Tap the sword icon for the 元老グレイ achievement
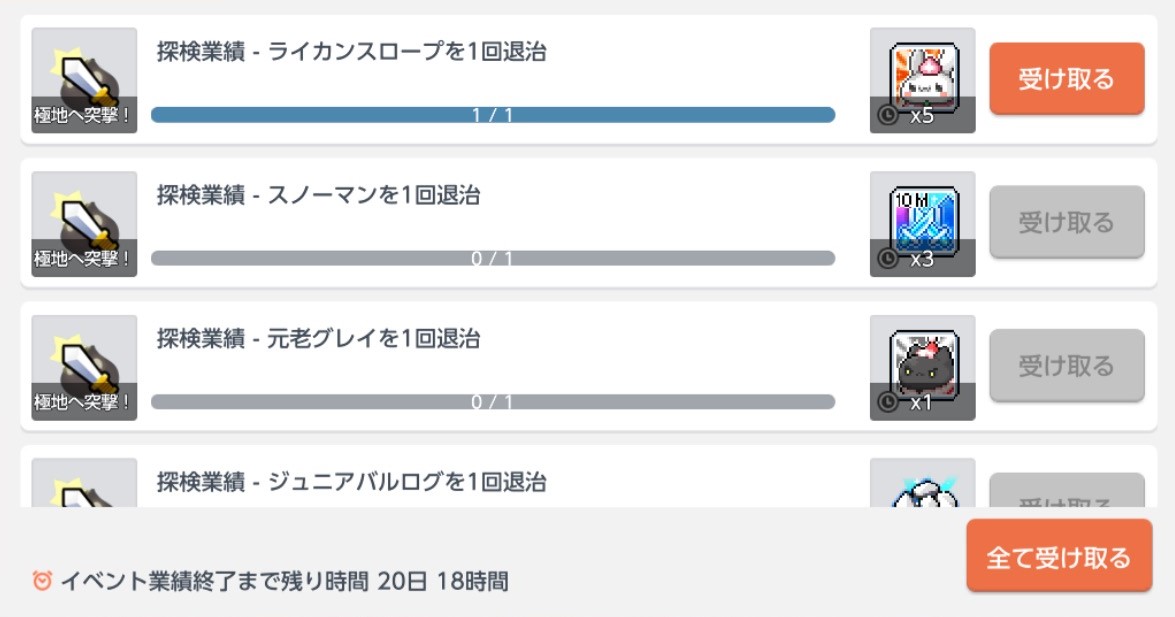 coord(84,367)
